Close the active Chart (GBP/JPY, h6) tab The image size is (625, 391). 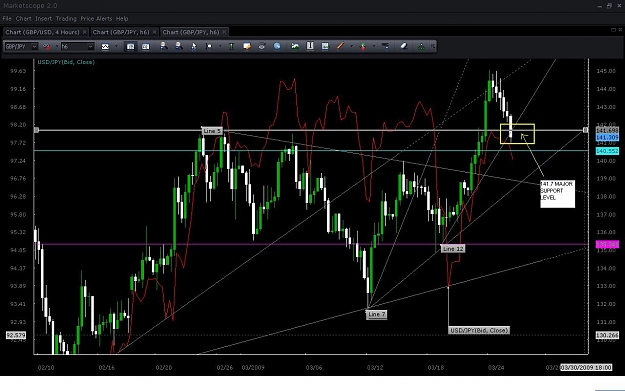[x=224, y=32]
